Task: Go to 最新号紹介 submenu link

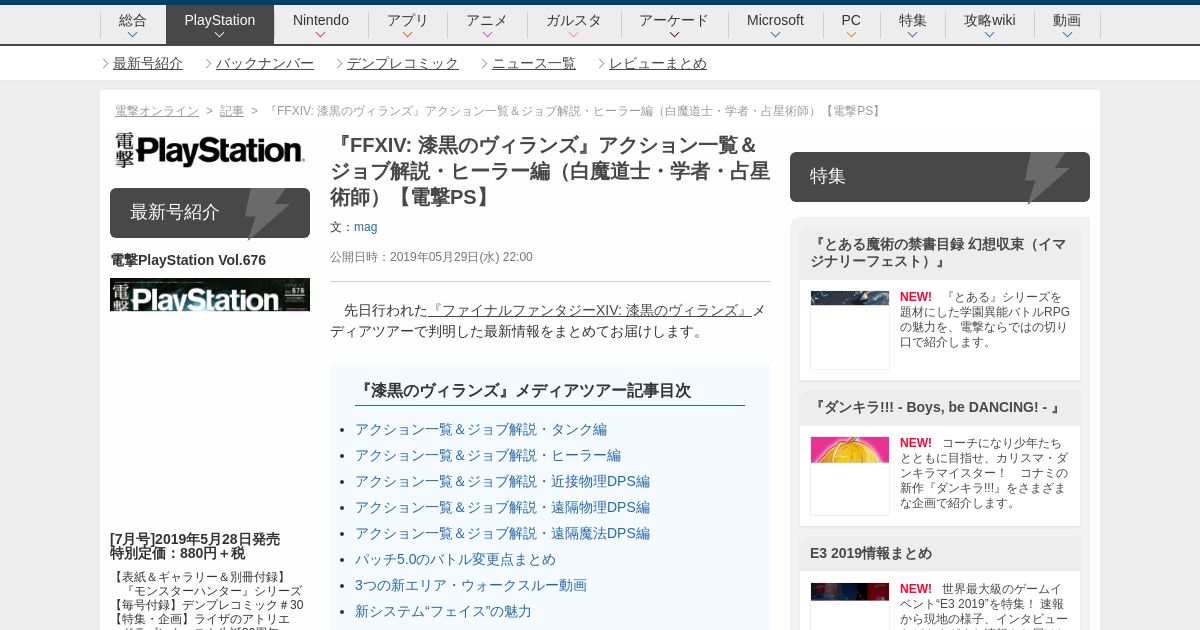Action: tap(148, 63)
